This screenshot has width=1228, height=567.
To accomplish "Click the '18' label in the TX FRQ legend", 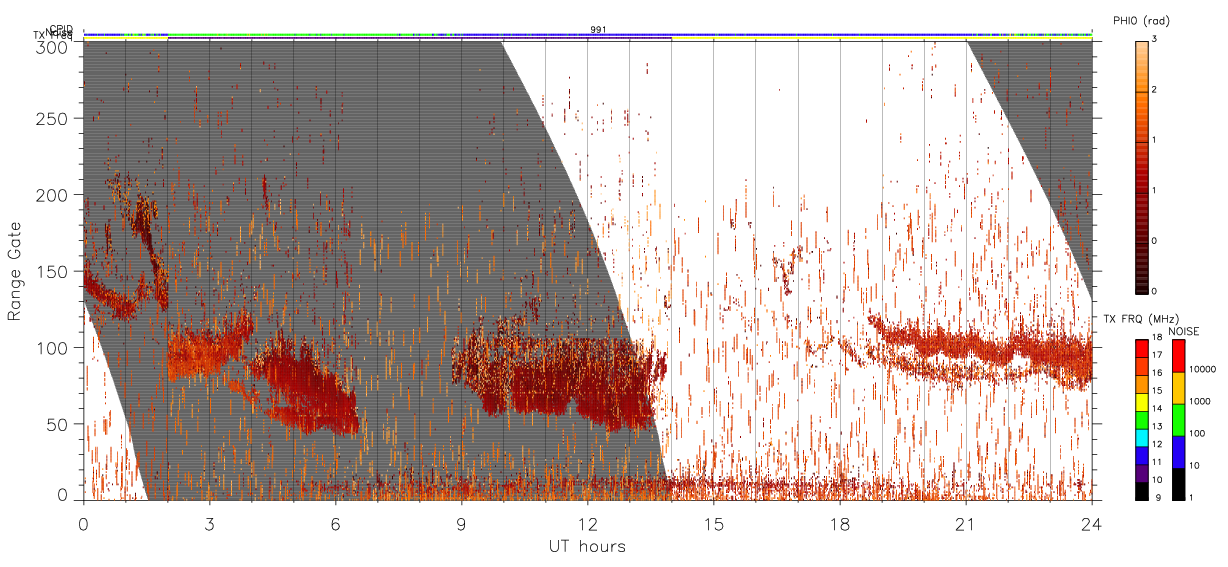I will [x=1157, y=337].
